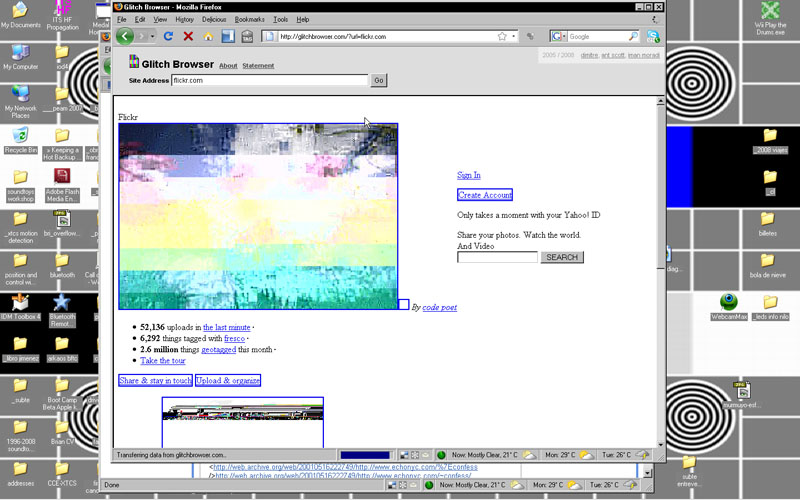Screen dimensions: 800x500
Task: Open the About link in Glitch Browser header
Action: [228, 66]
